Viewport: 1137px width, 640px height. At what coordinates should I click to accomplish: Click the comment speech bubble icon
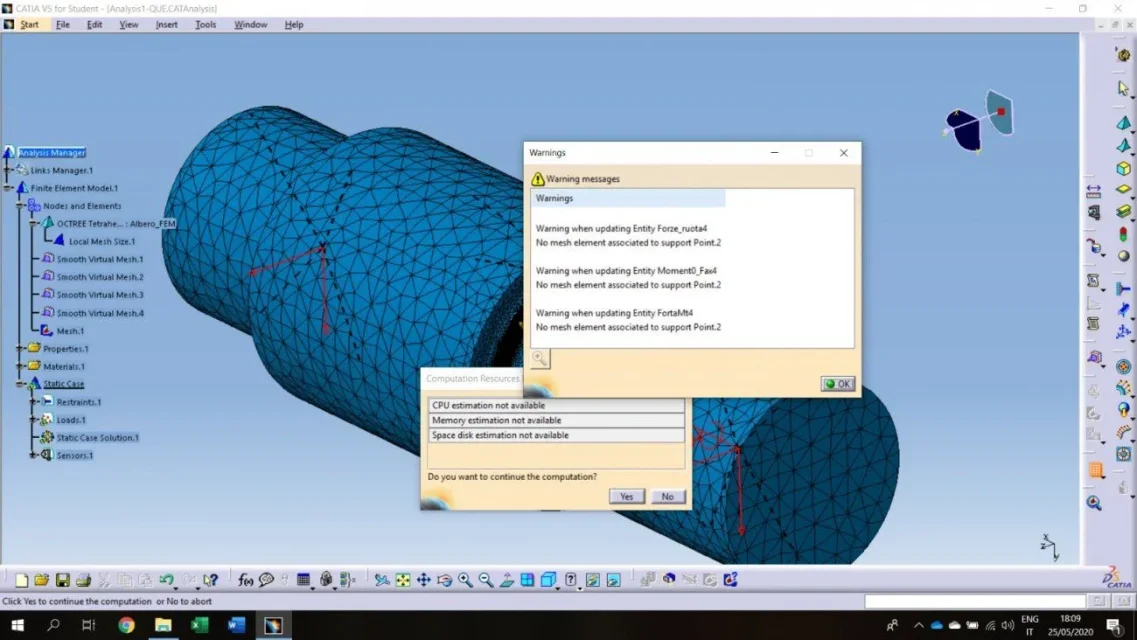pyautogui.click(x=266, y=580)
